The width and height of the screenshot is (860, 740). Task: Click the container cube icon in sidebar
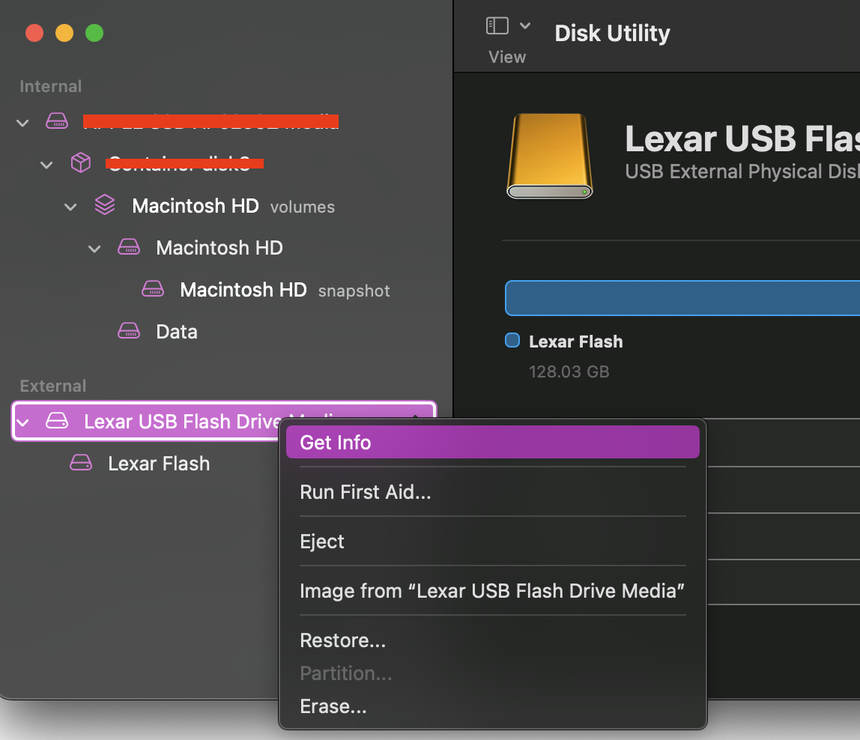click(x=81, y=164)
